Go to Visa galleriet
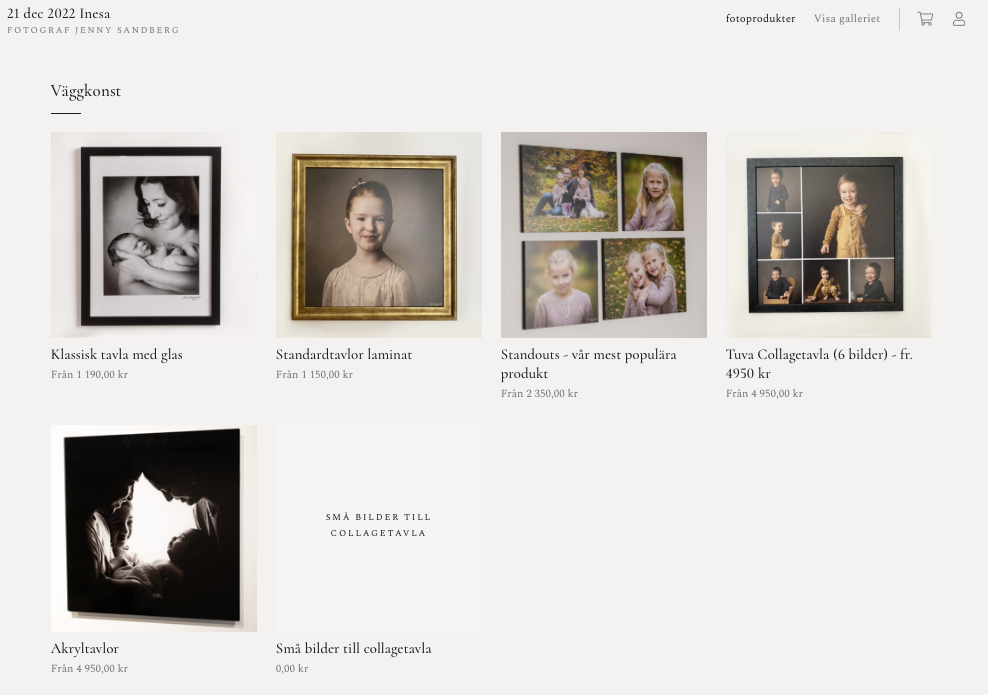This screenshot has height=695, width=988. point(846,19)
